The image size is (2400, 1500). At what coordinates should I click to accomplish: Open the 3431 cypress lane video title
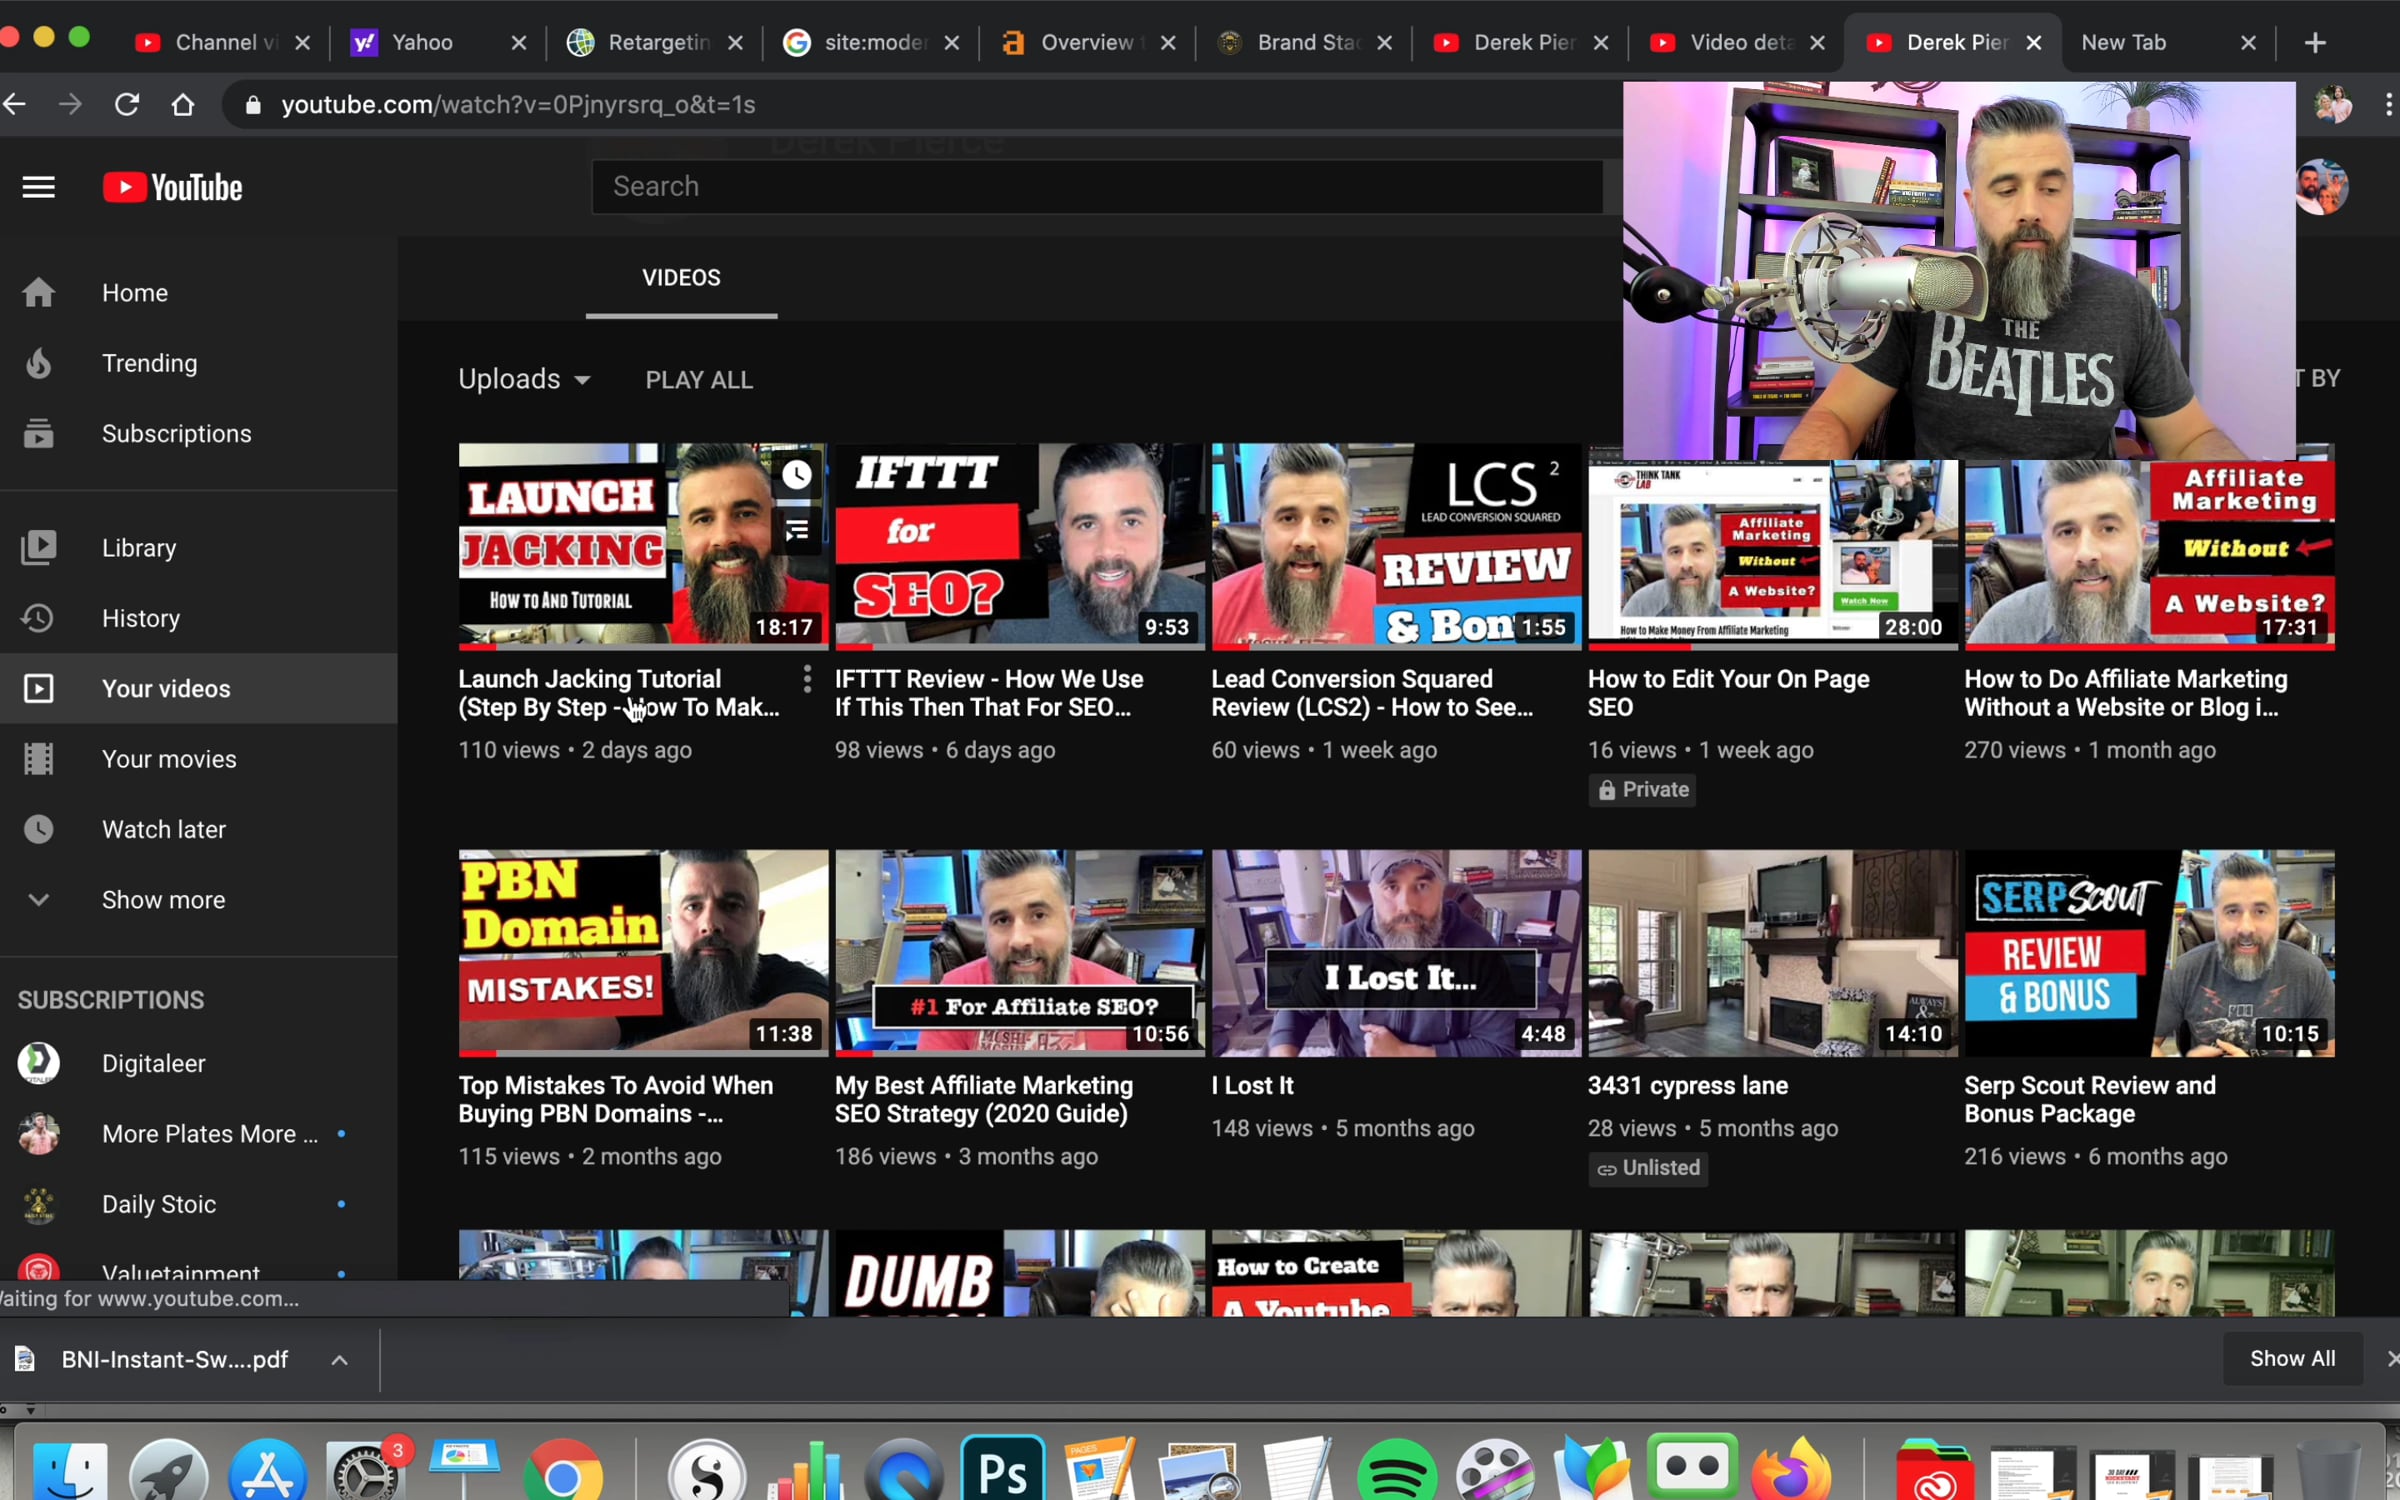click(x=1688, y=1085)
